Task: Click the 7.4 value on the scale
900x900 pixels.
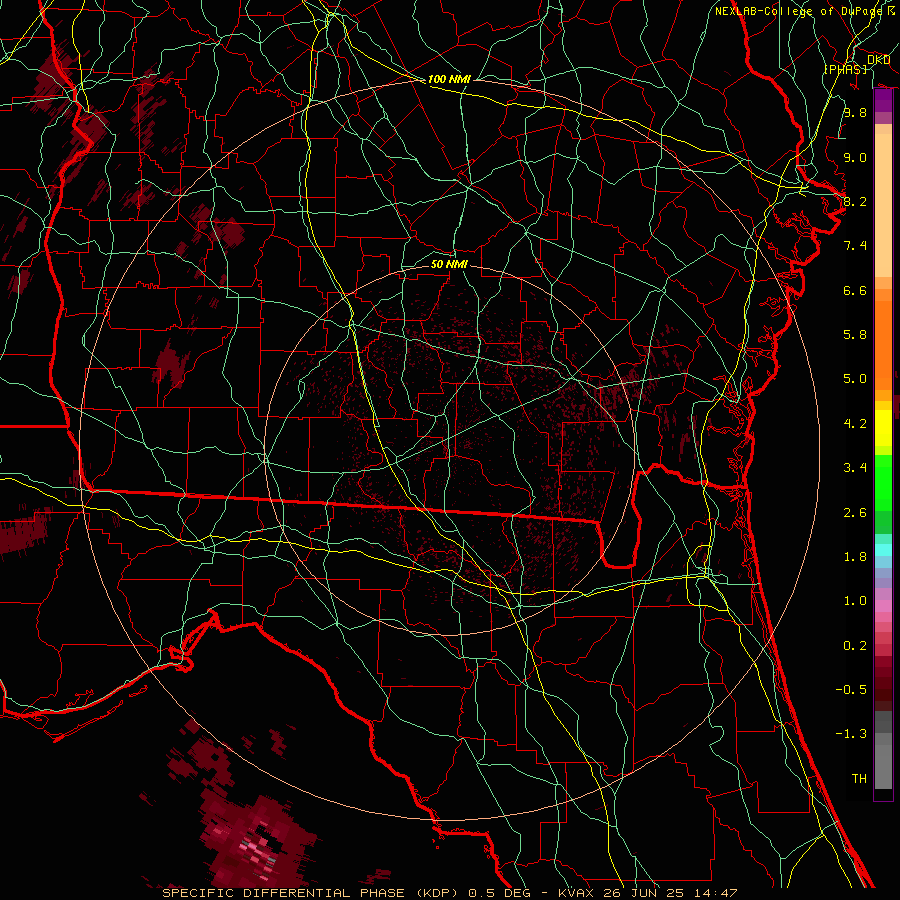Action: [x=855, y=246]
